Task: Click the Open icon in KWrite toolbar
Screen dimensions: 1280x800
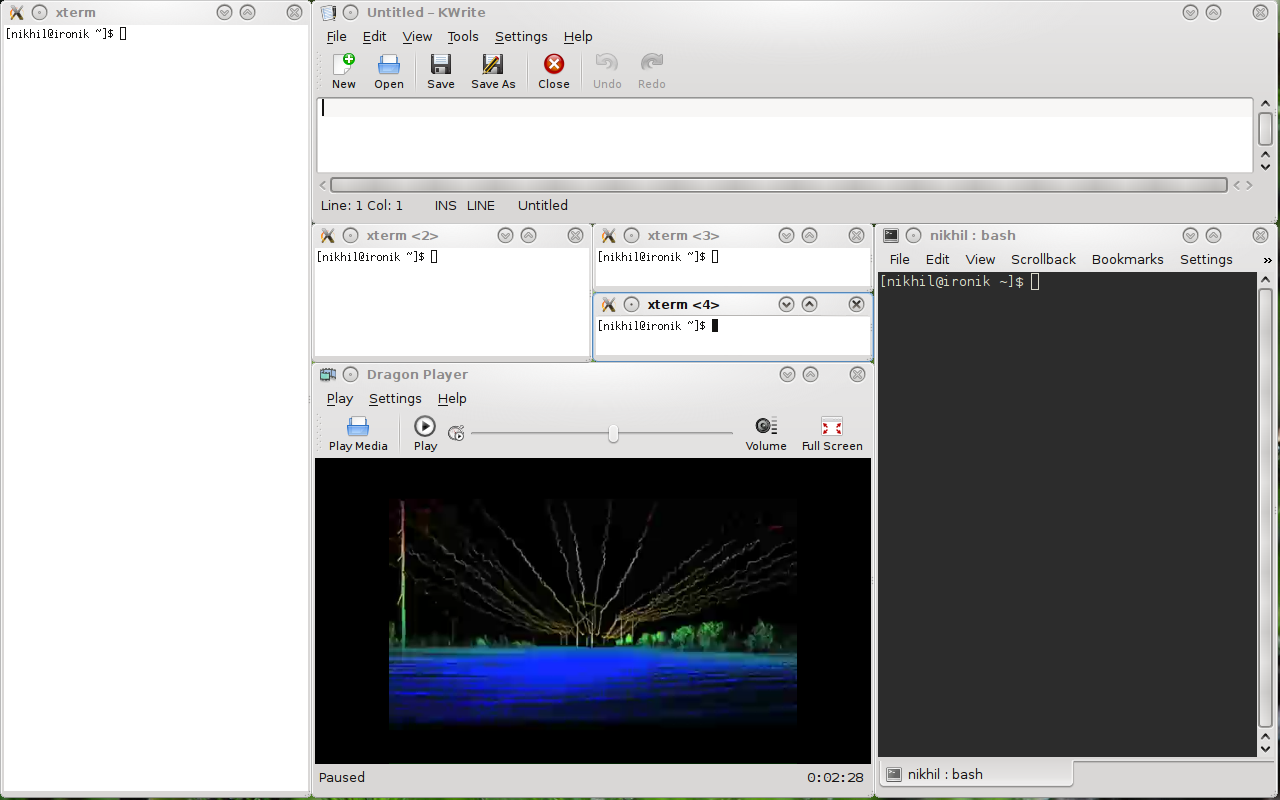Action: coord(389,65)
